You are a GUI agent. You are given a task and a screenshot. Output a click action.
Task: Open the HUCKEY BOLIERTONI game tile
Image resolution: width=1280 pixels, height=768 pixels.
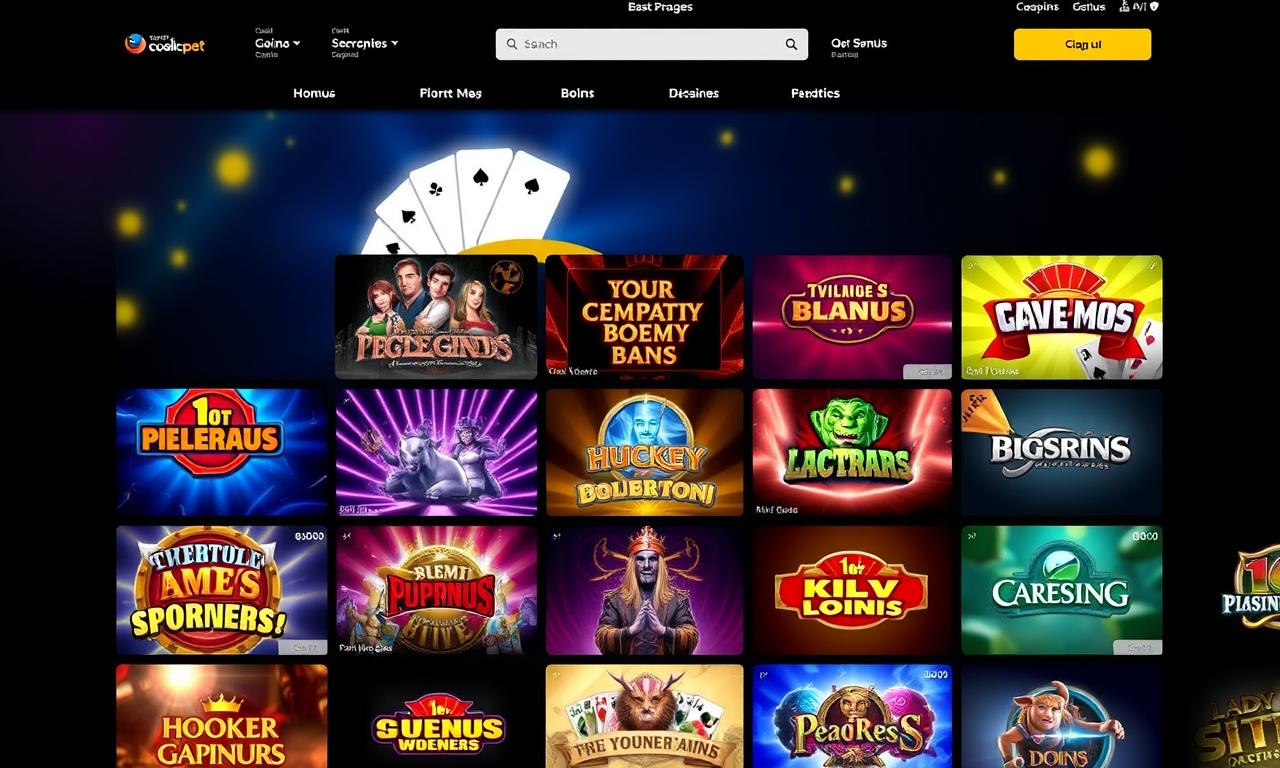pyautogui.click(x=644, y=452)
